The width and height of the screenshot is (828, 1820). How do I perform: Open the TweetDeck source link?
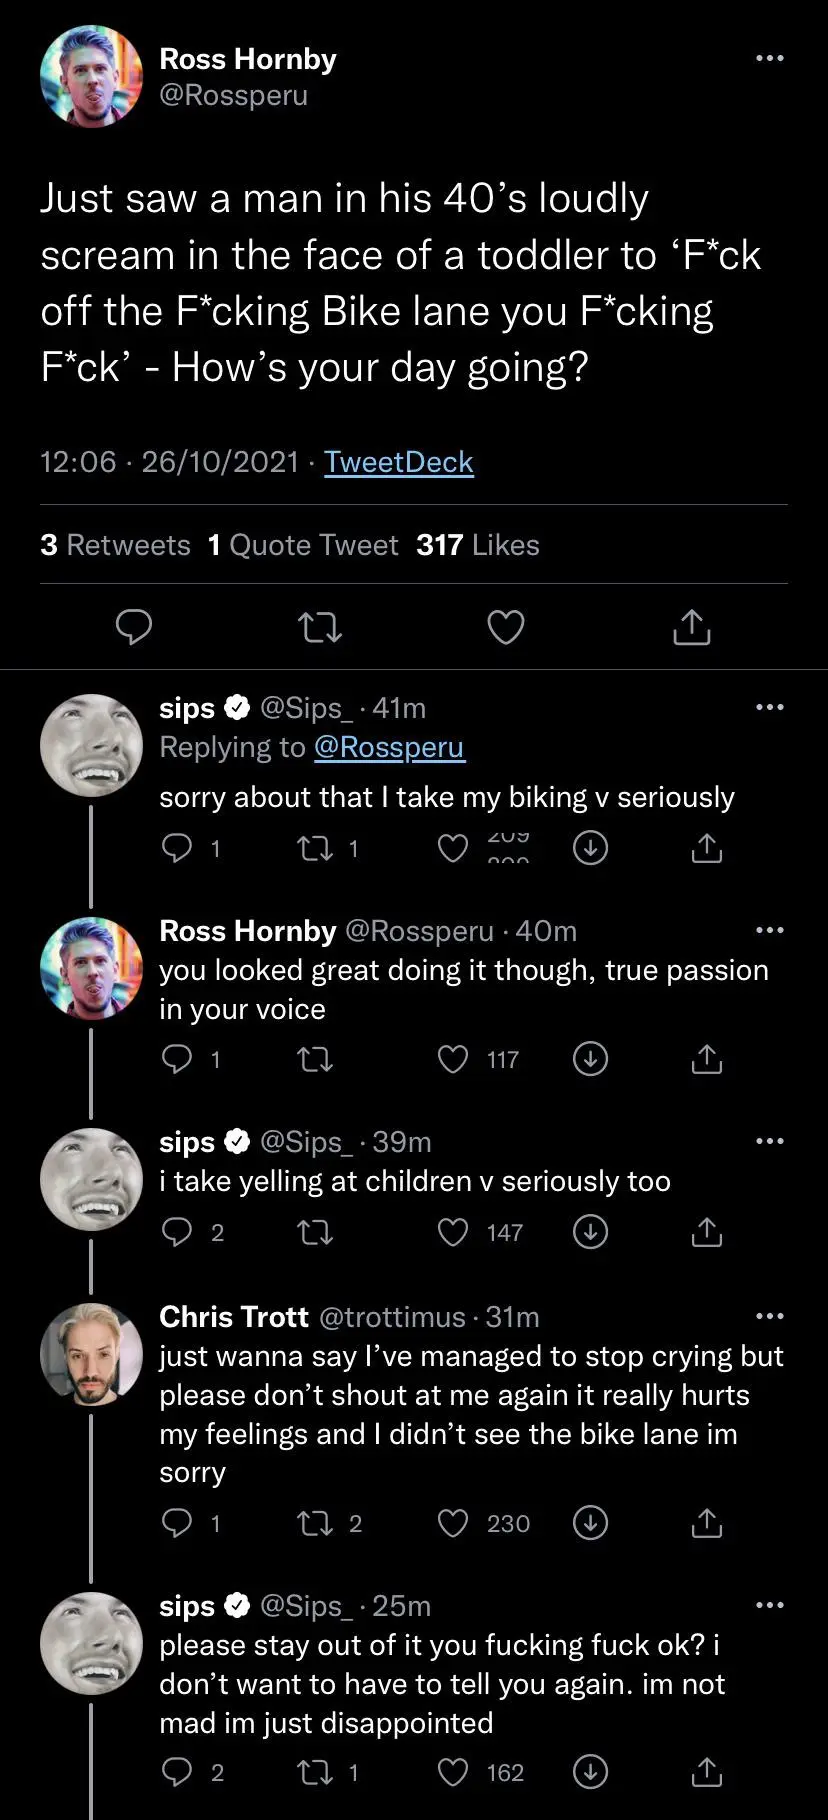click(398, 462)
